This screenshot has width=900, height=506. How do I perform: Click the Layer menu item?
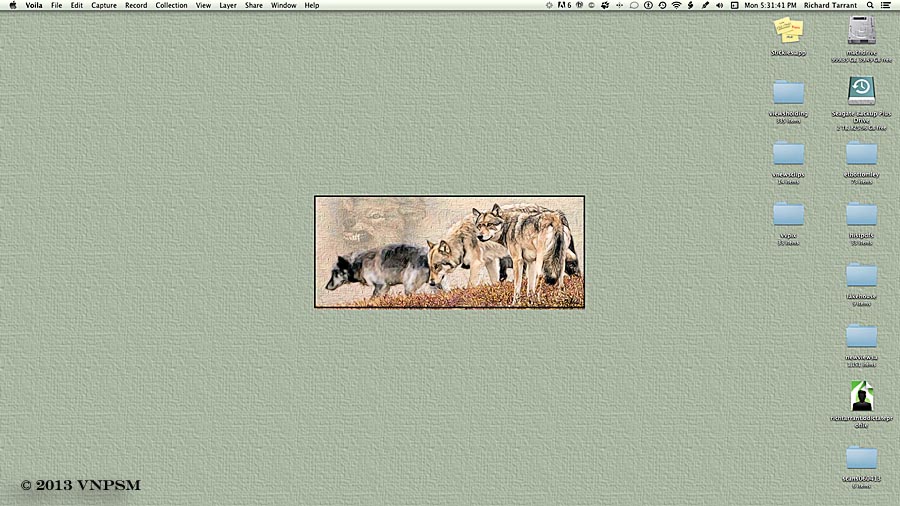coord(228,5)
